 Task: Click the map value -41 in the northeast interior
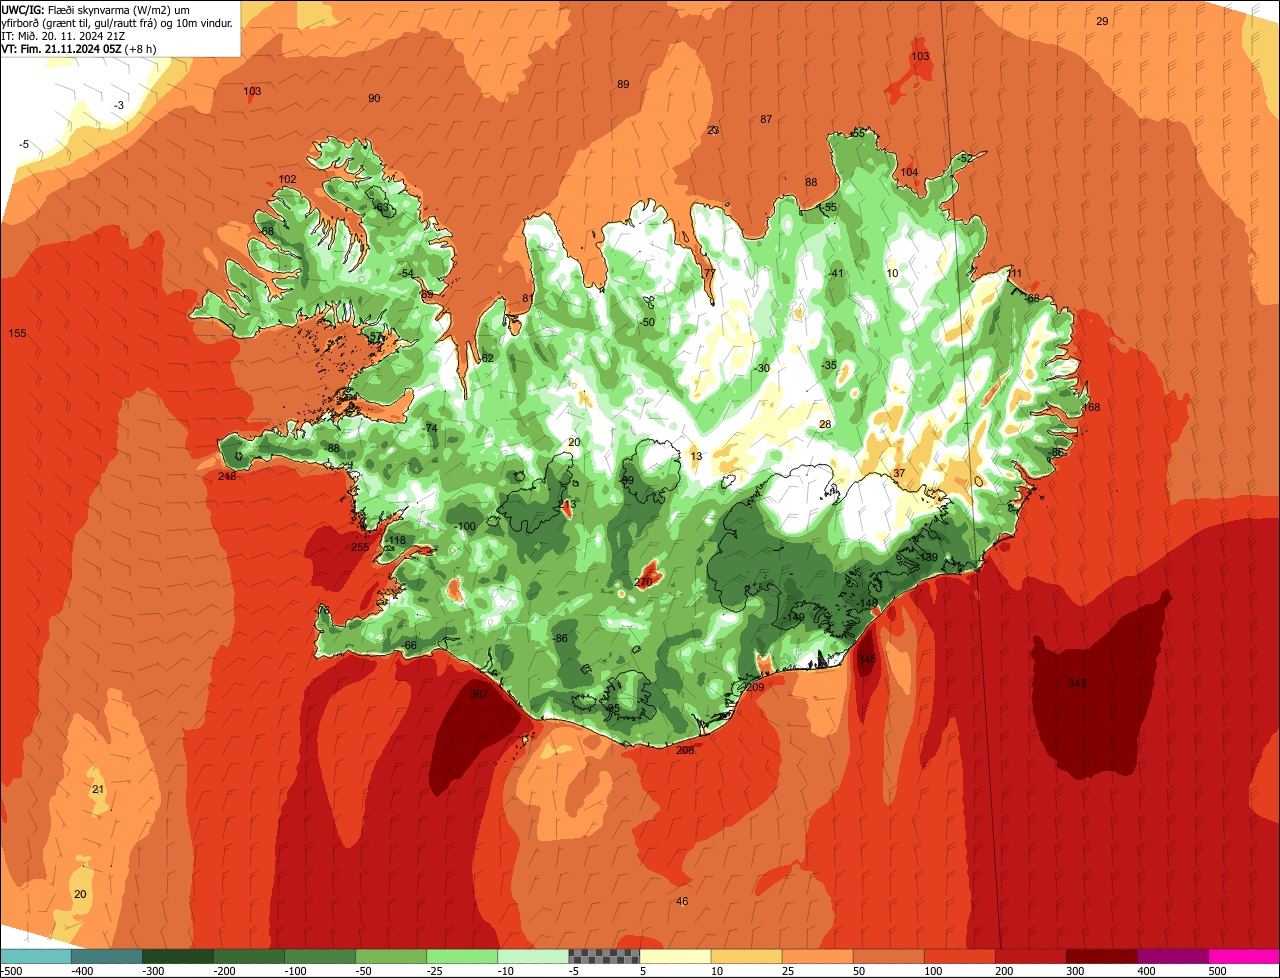pos(836,273)
